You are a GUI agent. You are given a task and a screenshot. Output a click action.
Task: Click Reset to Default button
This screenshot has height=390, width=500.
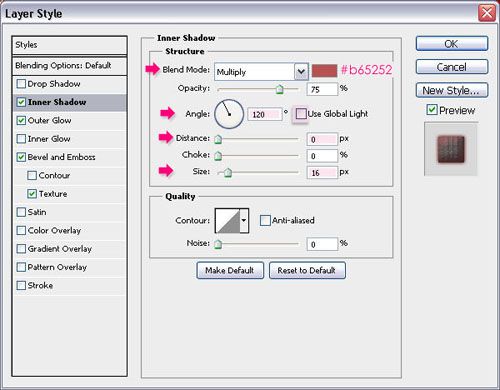click(307, 270)
